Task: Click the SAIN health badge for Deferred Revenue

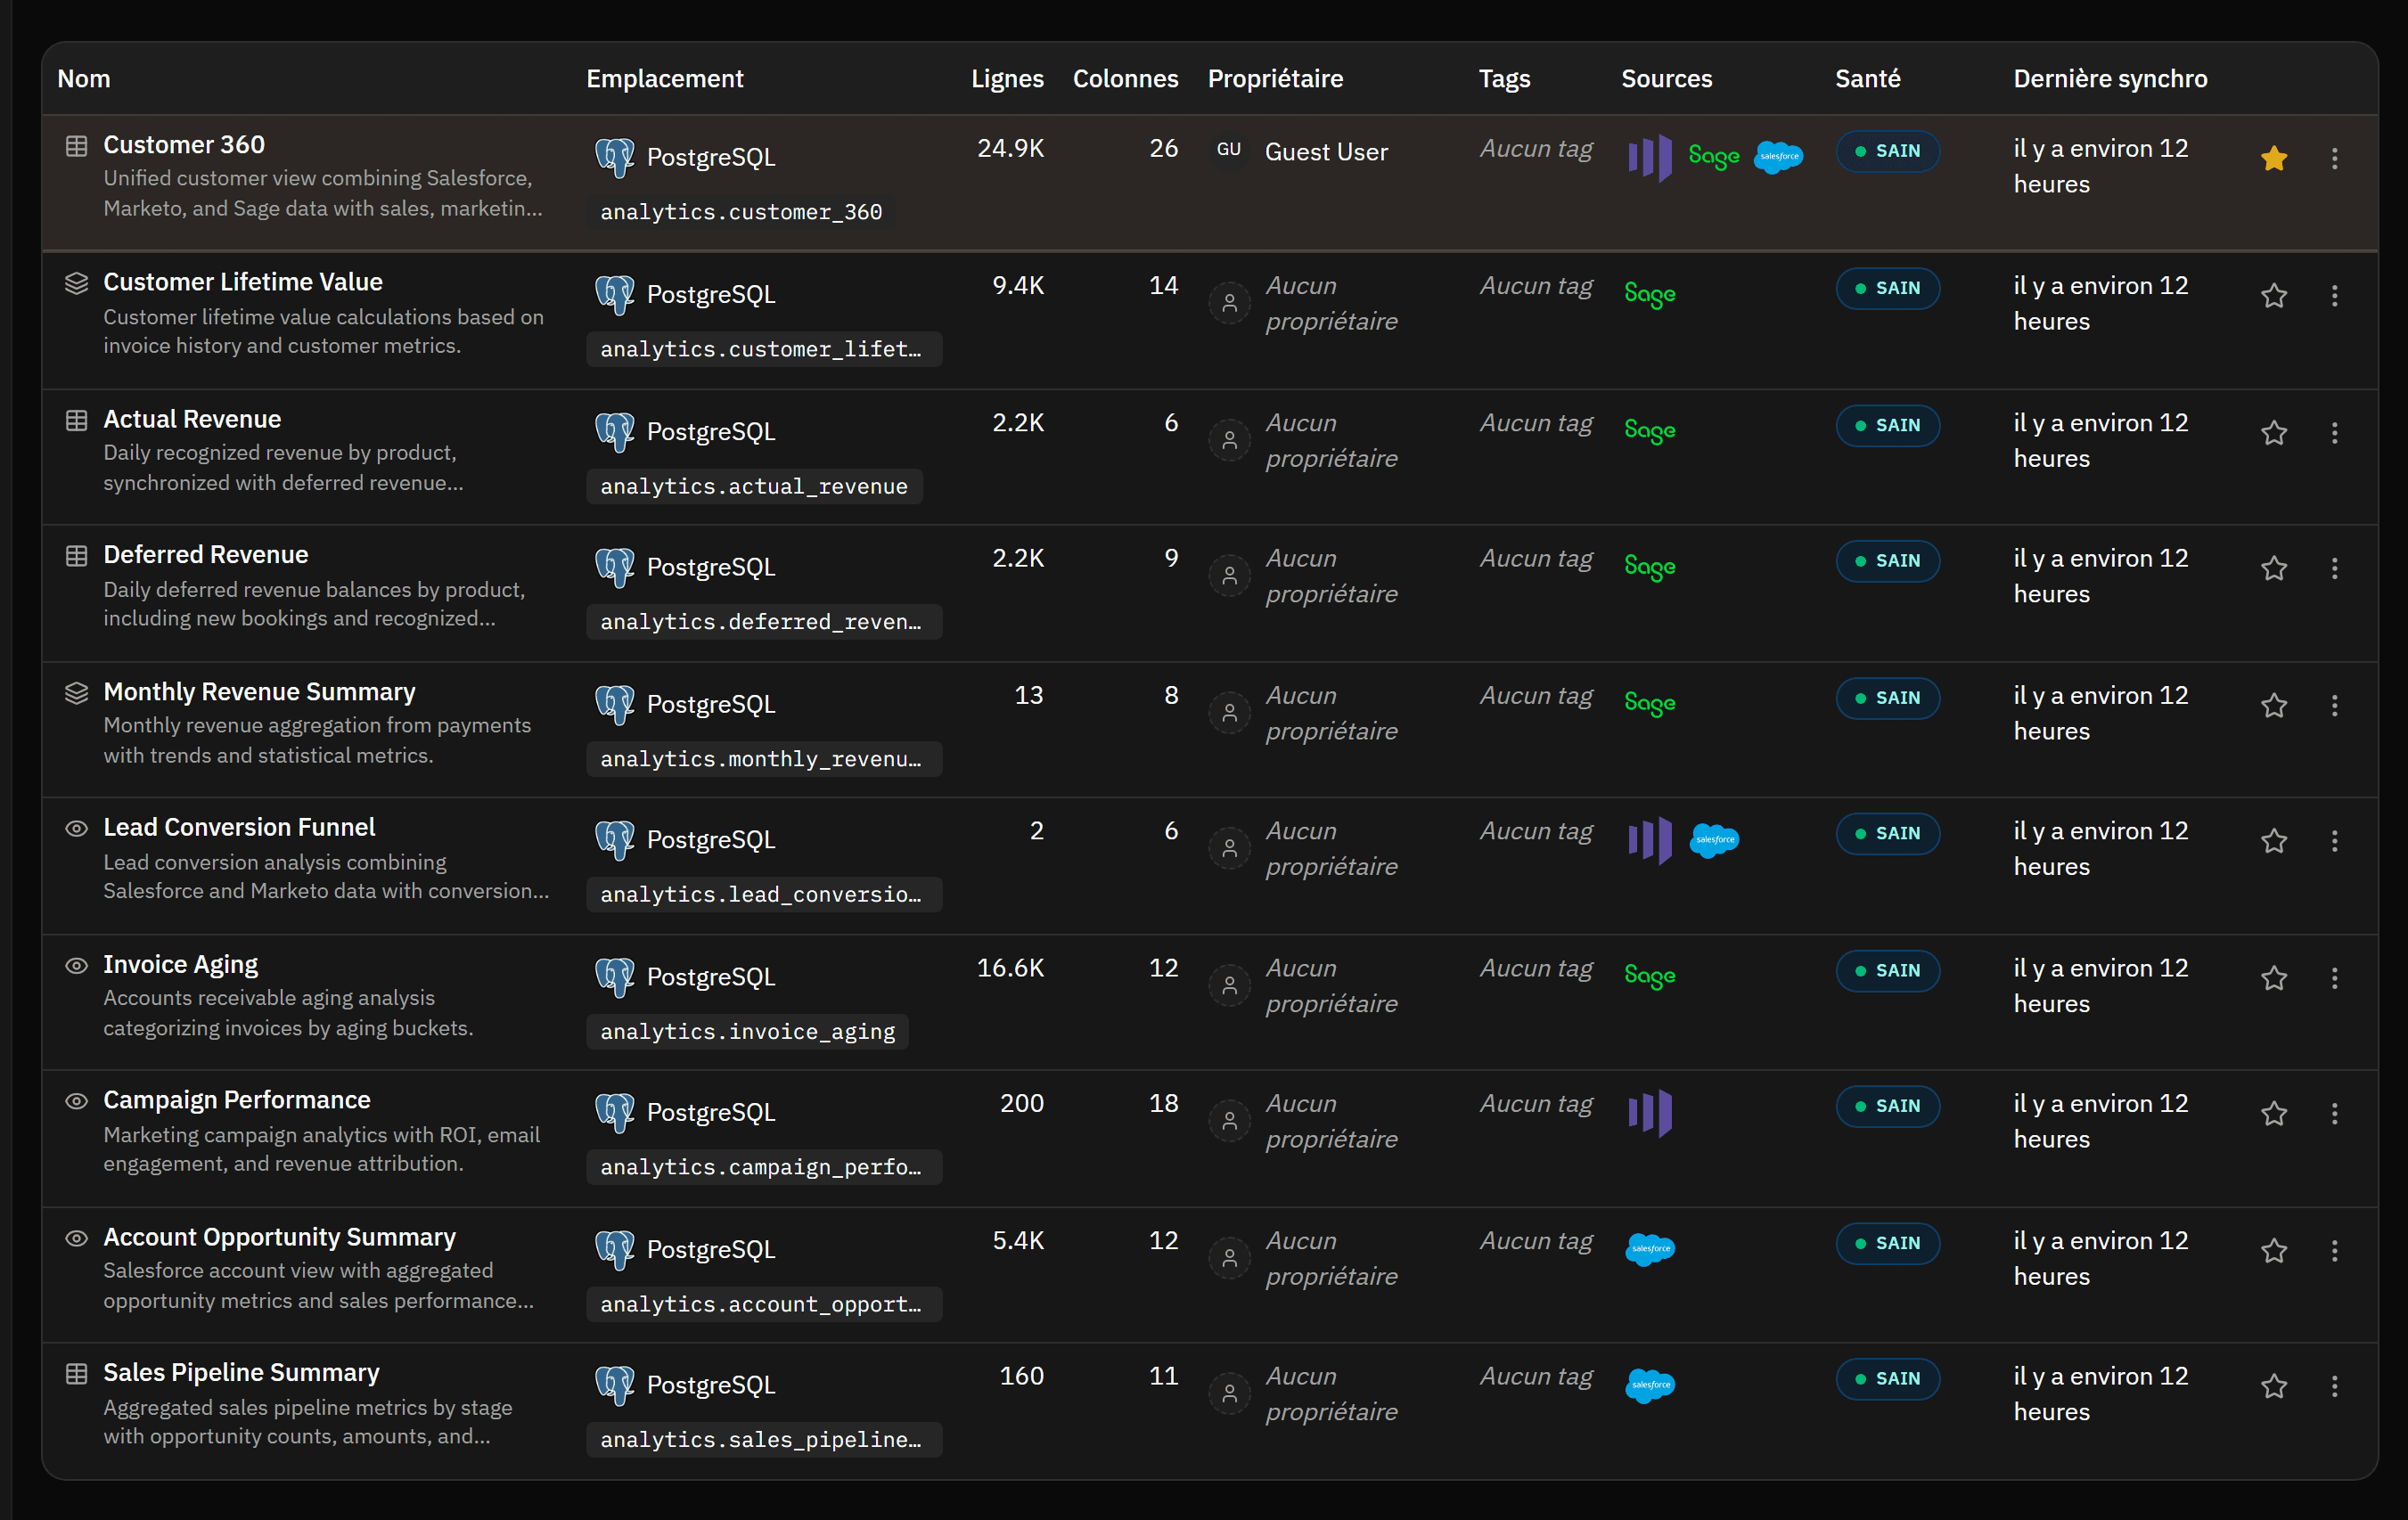Action: click(1887, 560)
